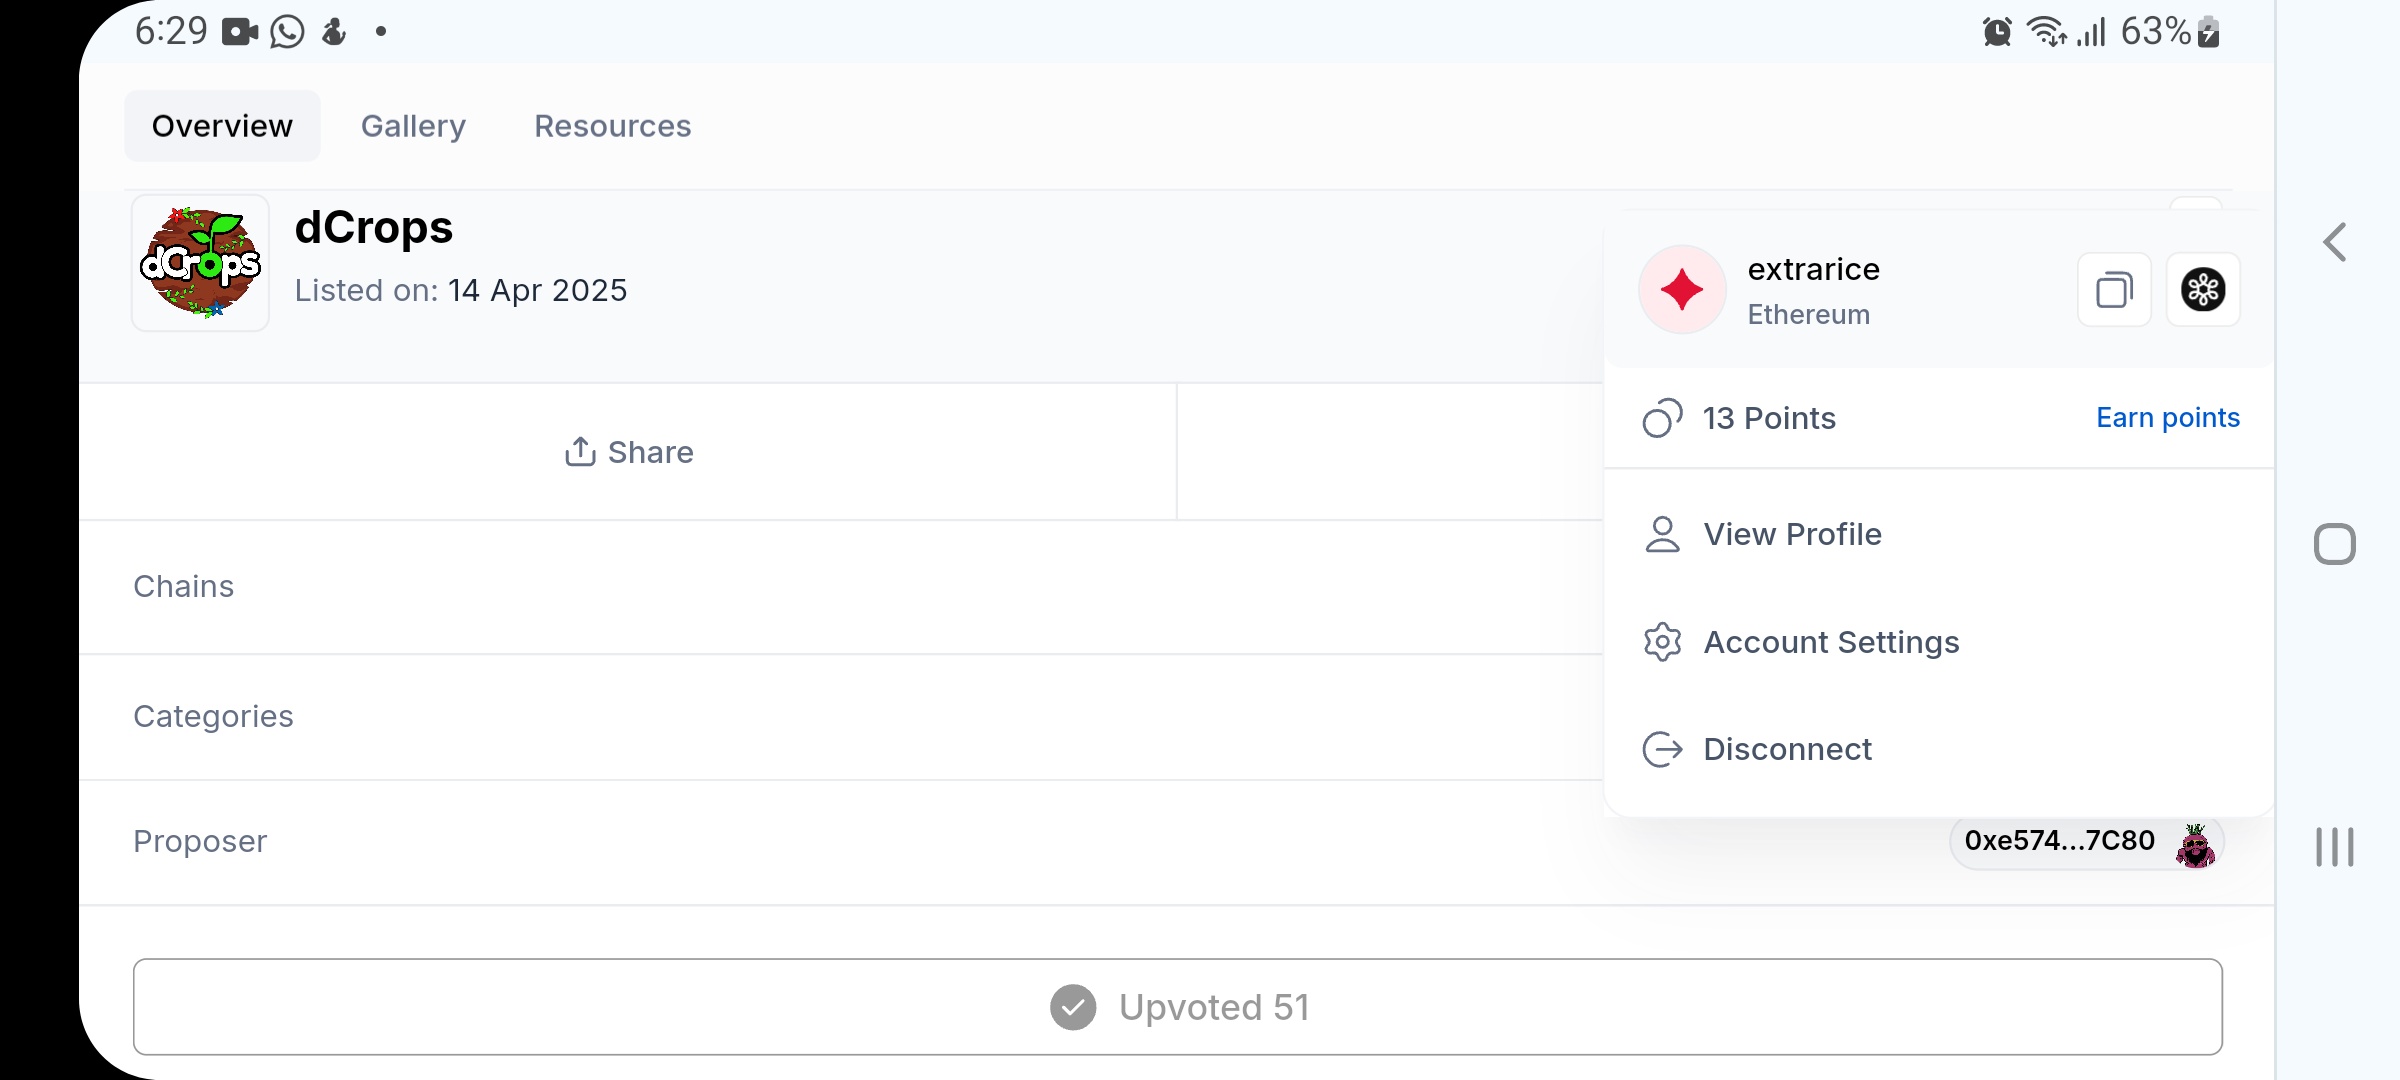Screen dimensions: 2400x1080
Task: Switch to the Gallery tab
Action: 413,126
